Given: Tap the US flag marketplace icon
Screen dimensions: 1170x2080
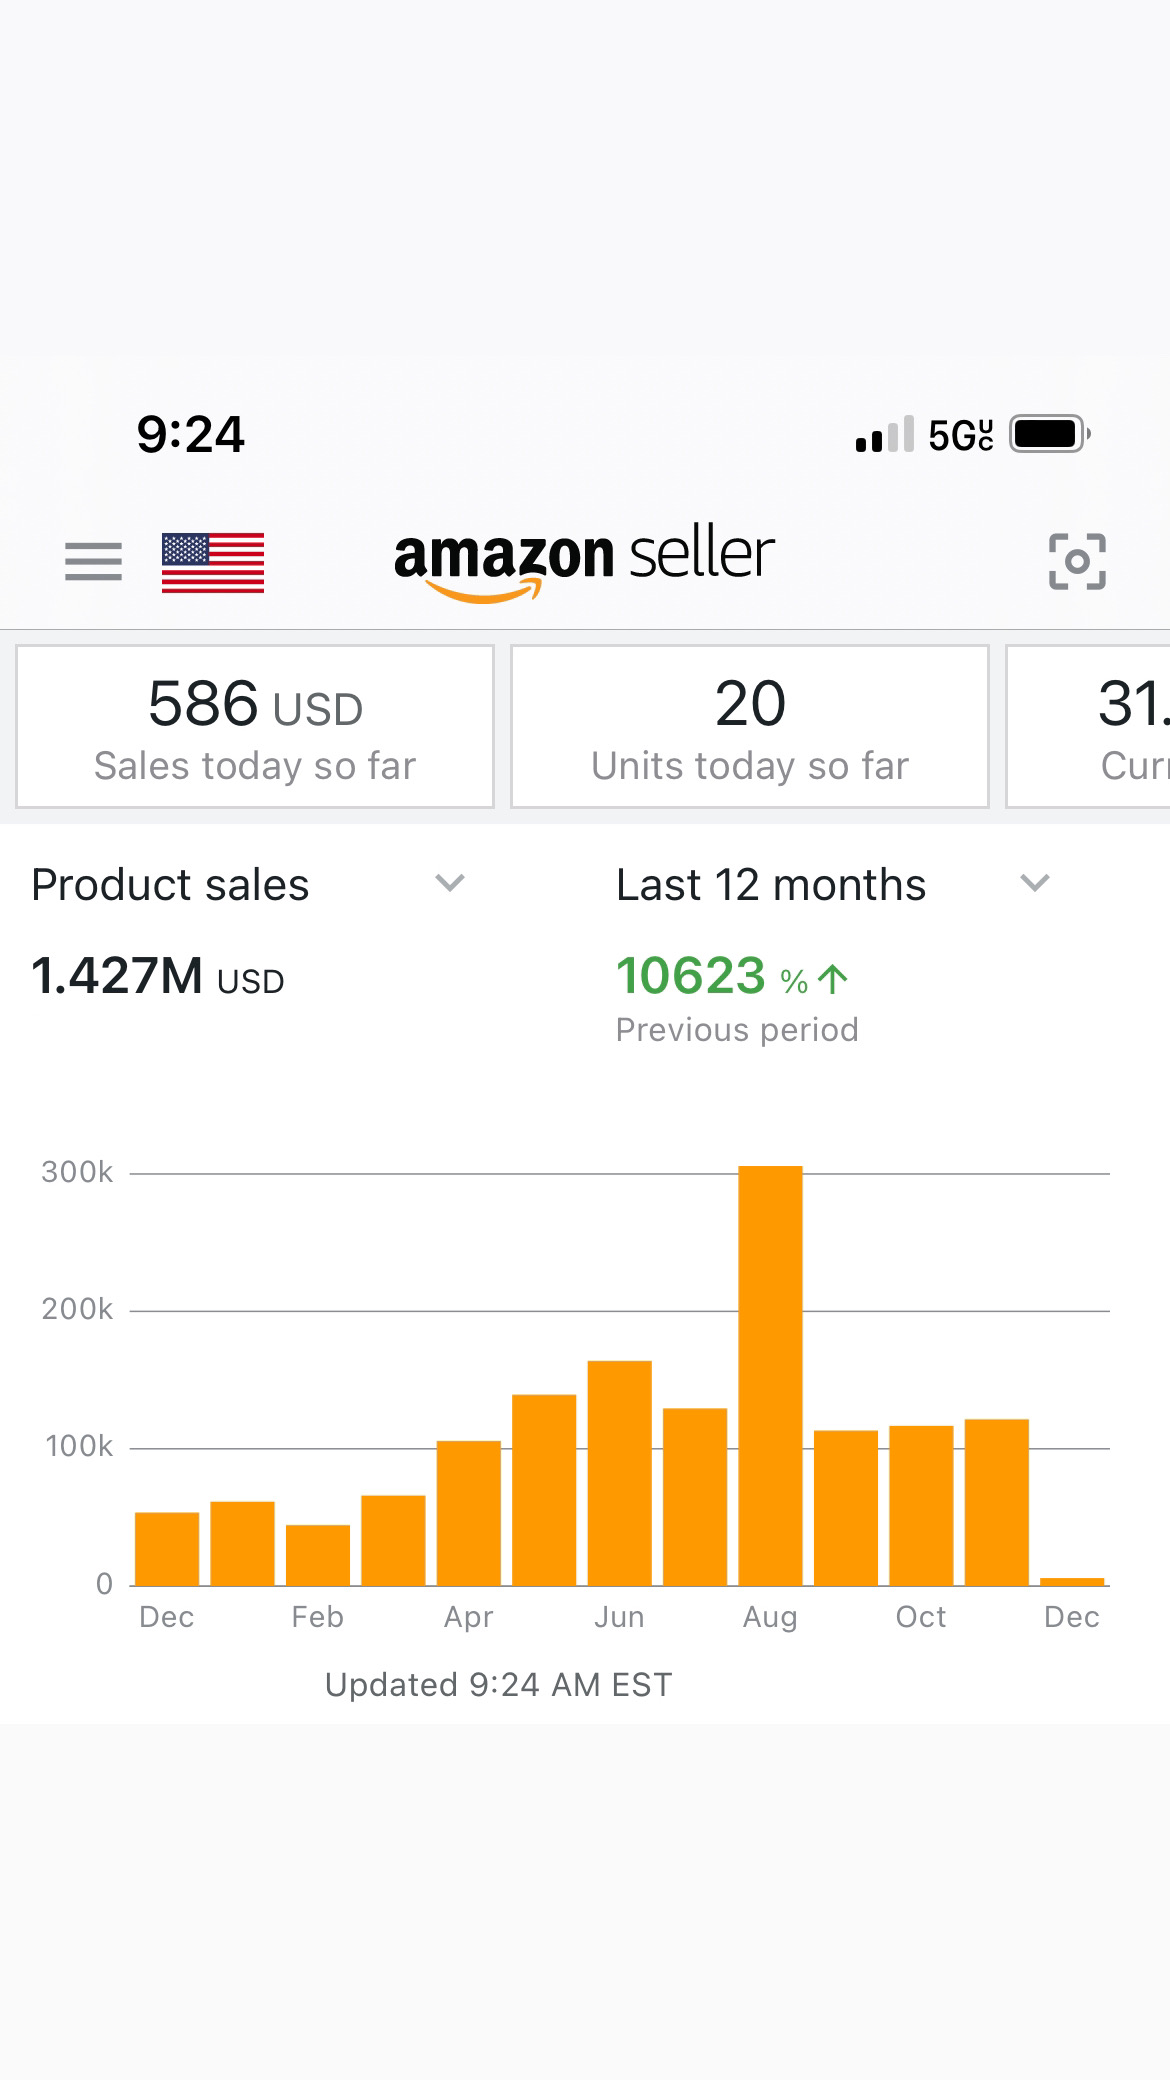Looking at the screenshot, I should click(213, 562).
